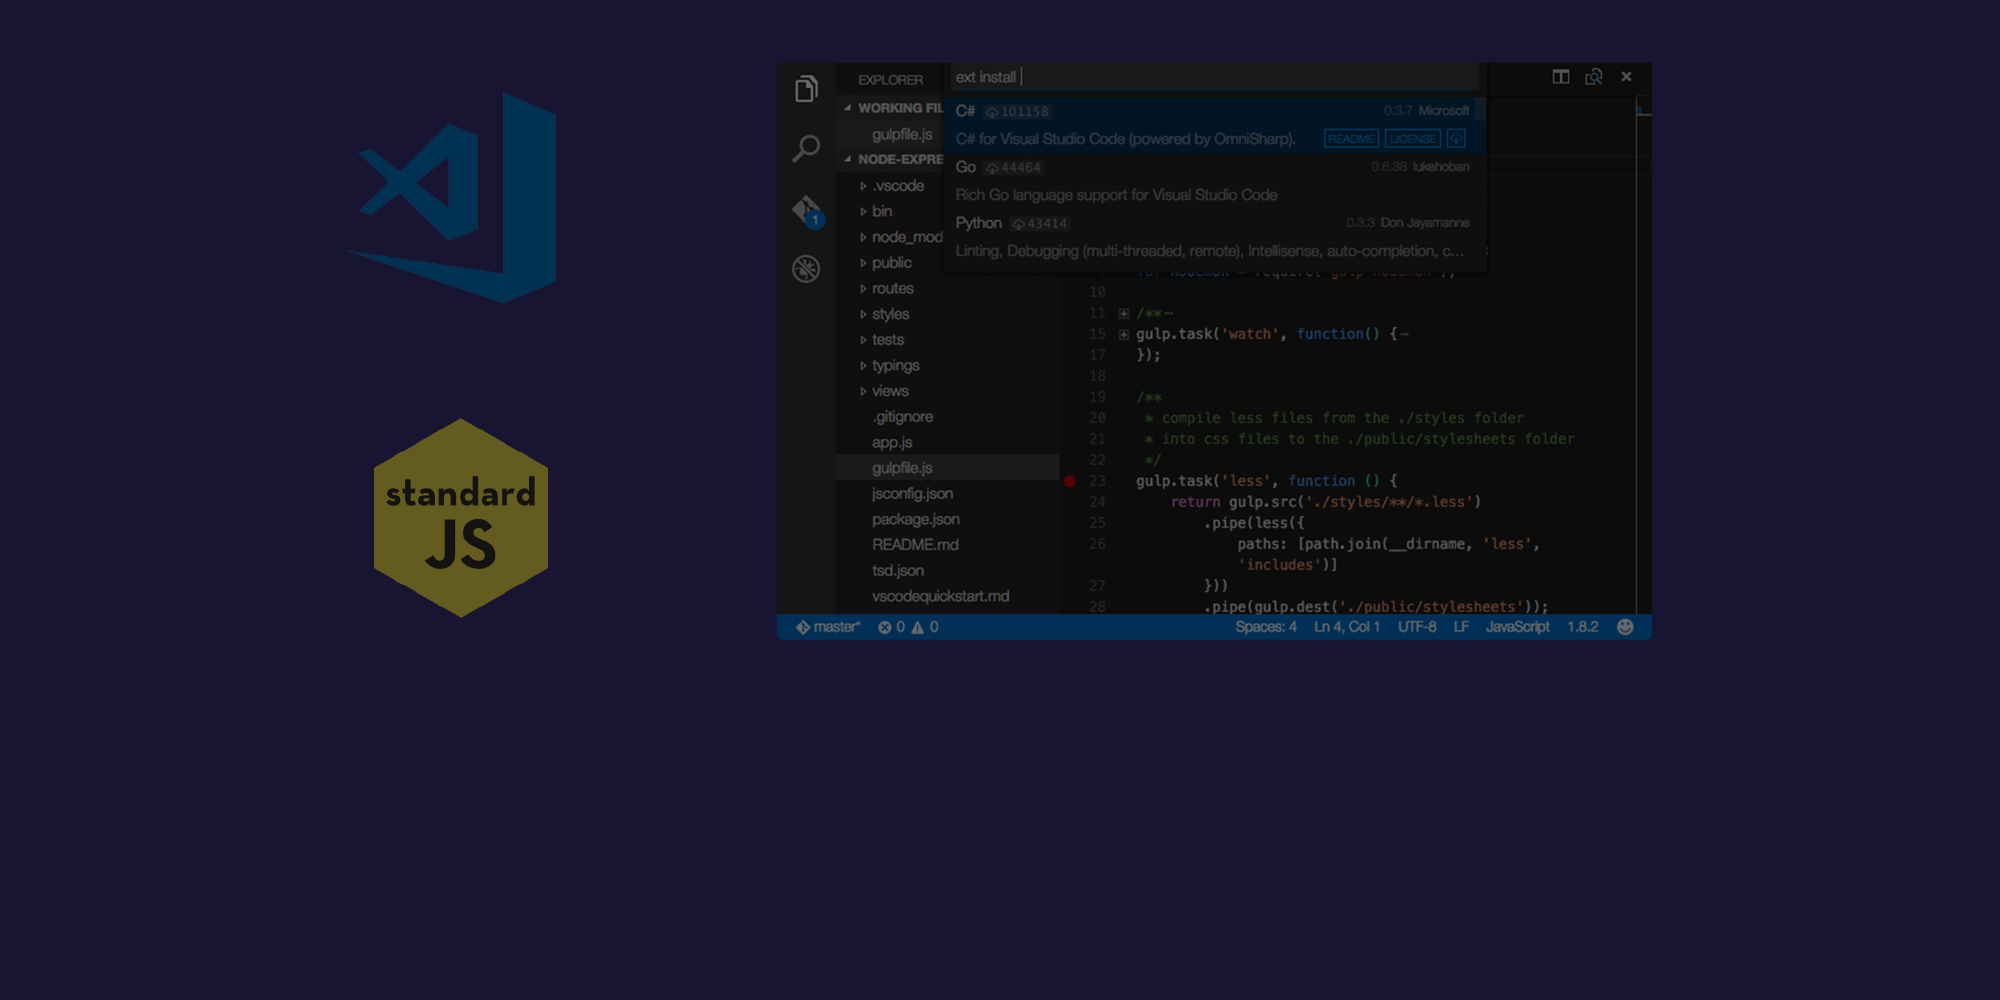This screenshot has width=2000, height=1000.
Task: Open the Search panel from the activity bar
Action: 806,148
